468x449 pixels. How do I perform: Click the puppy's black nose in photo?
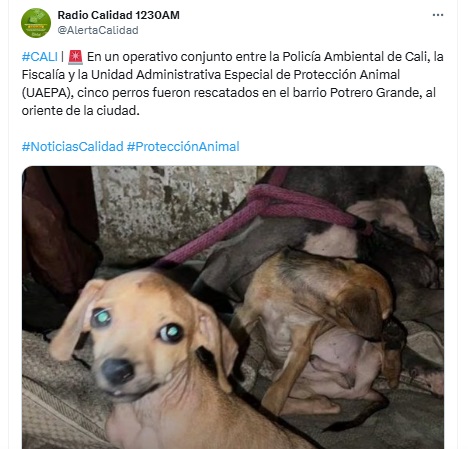(x=117, y=371)
